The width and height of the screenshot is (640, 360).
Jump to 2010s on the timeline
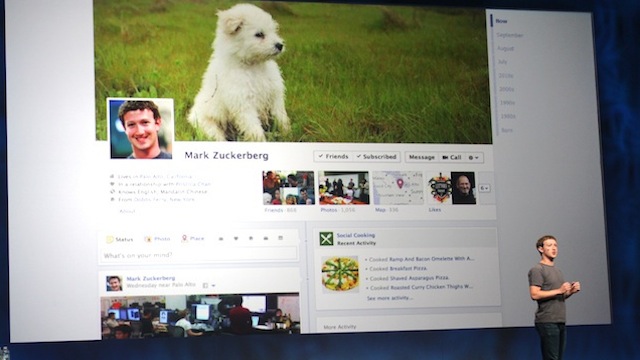point(506,76)
